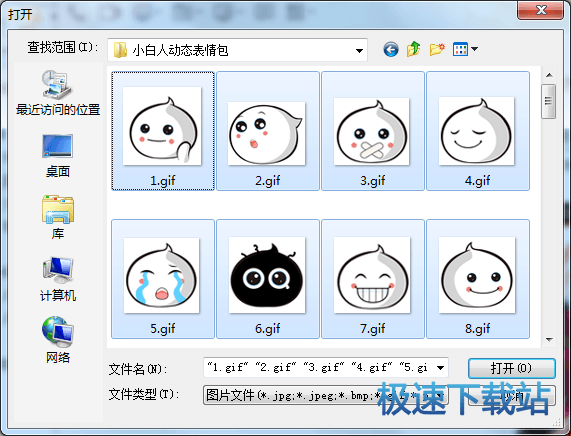The height and width of the screenshot is (436, 571).
Task: Select the 8.gif smiling thumbnail
Action: 477,275
